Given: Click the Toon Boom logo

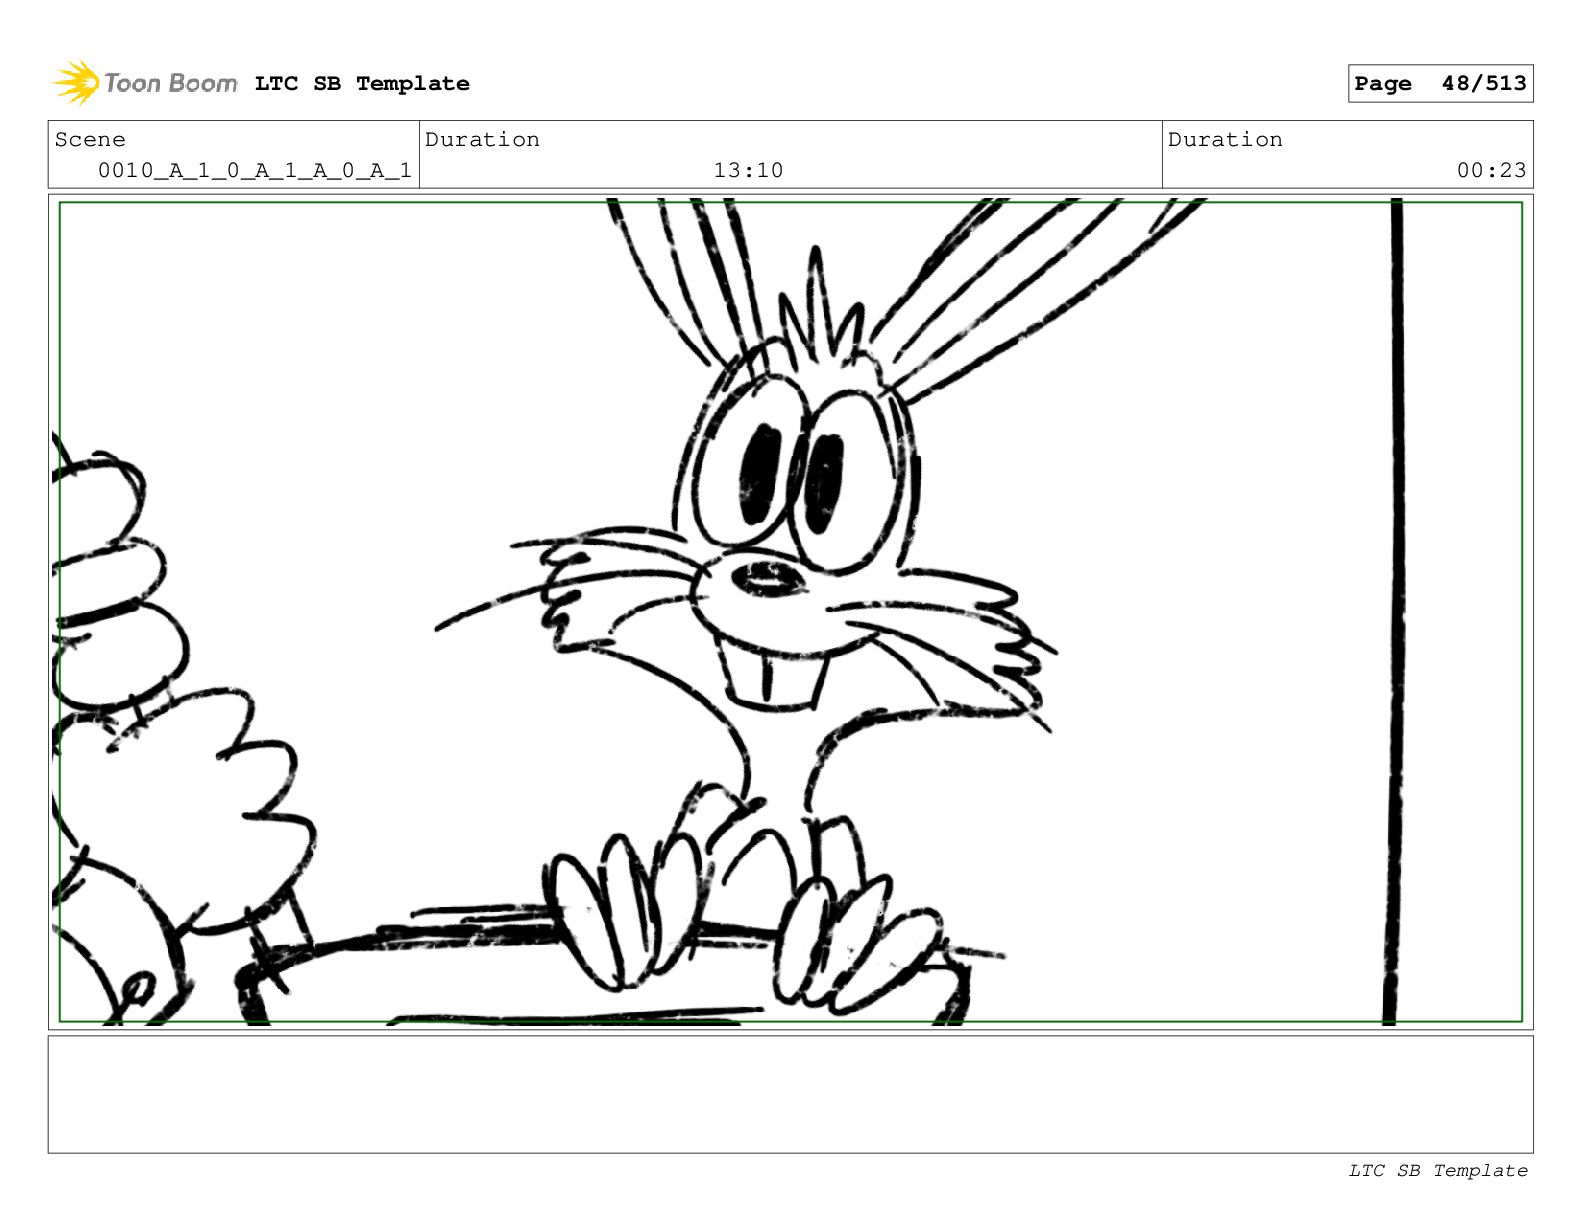Looking at the screenshot, I should [x=144, y=83].
